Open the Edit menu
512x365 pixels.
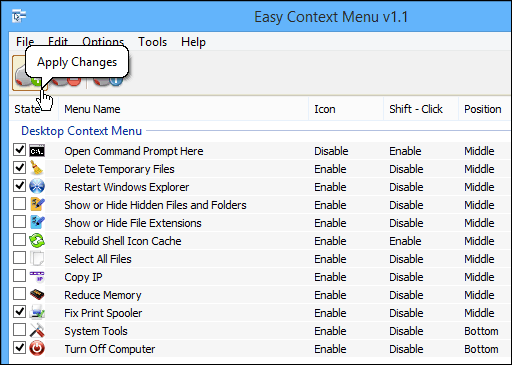(58, 42)
